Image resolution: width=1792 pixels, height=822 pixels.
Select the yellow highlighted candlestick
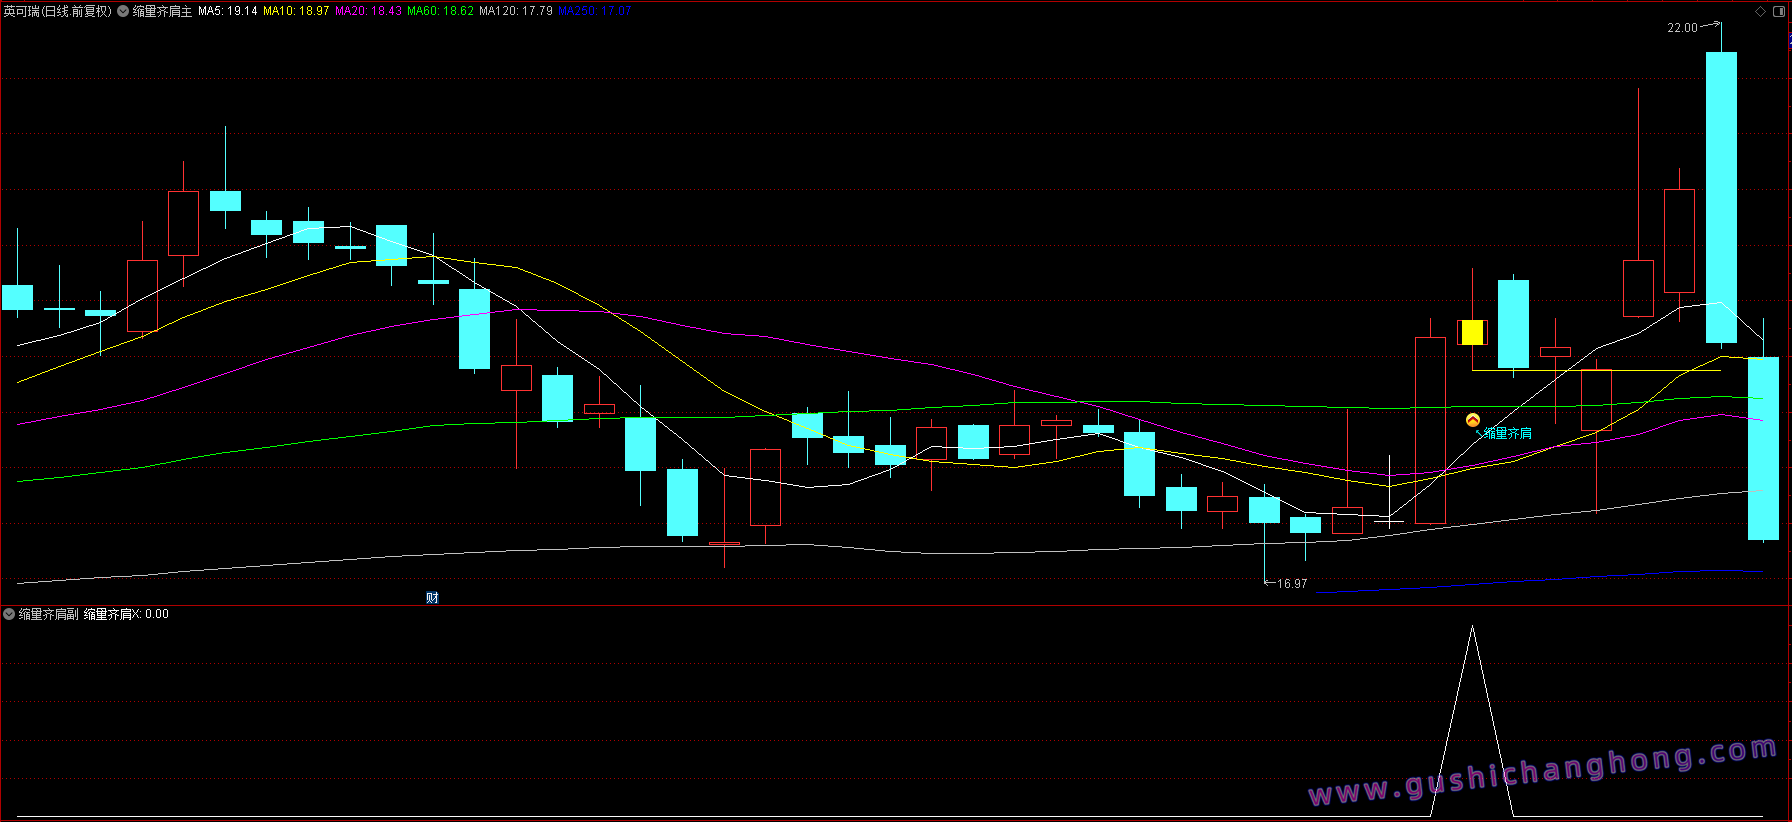(x=1472, y=332)
